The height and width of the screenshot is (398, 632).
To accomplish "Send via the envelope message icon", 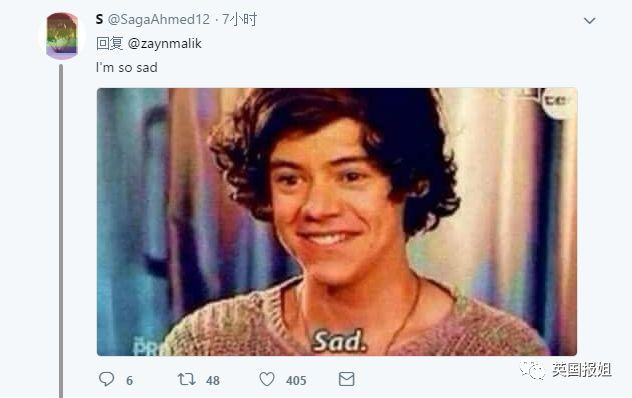I will pos(347,379).
